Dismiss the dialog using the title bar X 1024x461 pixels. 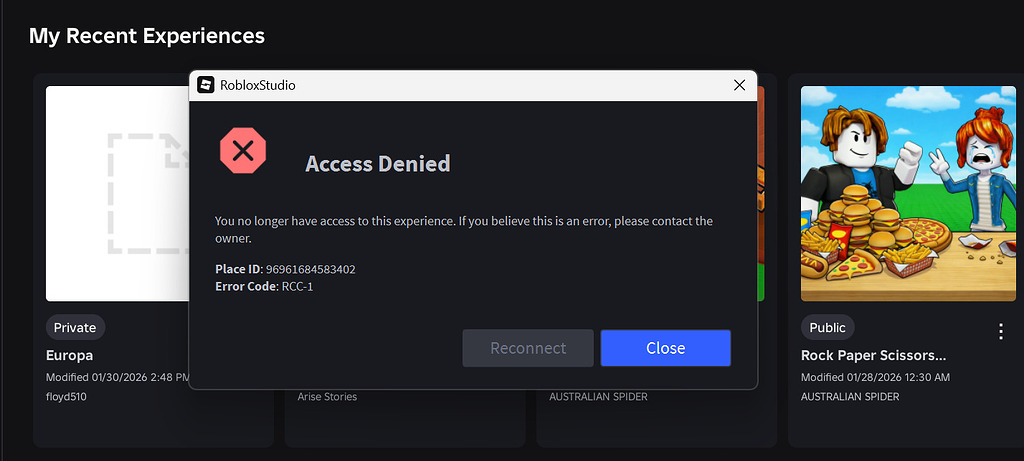(x=739, y=85)
